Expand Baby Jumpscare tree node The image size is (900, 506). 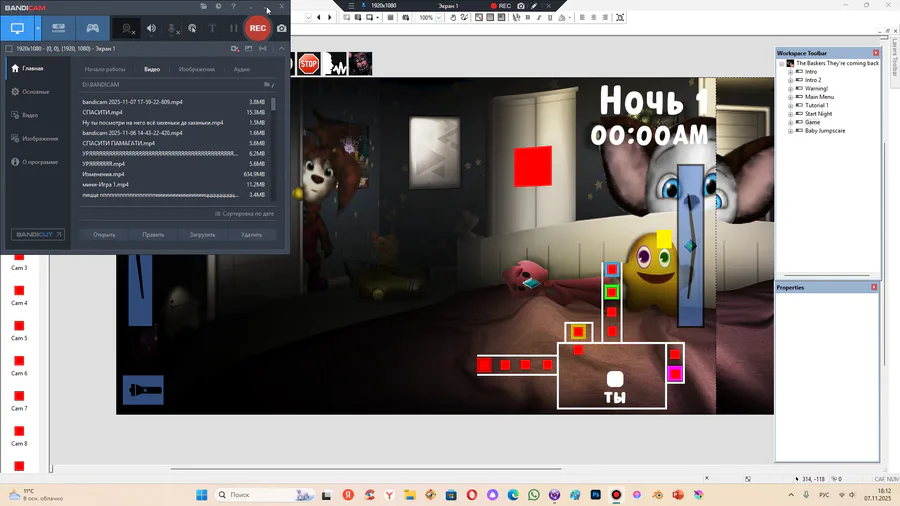(x=790, y=131)
